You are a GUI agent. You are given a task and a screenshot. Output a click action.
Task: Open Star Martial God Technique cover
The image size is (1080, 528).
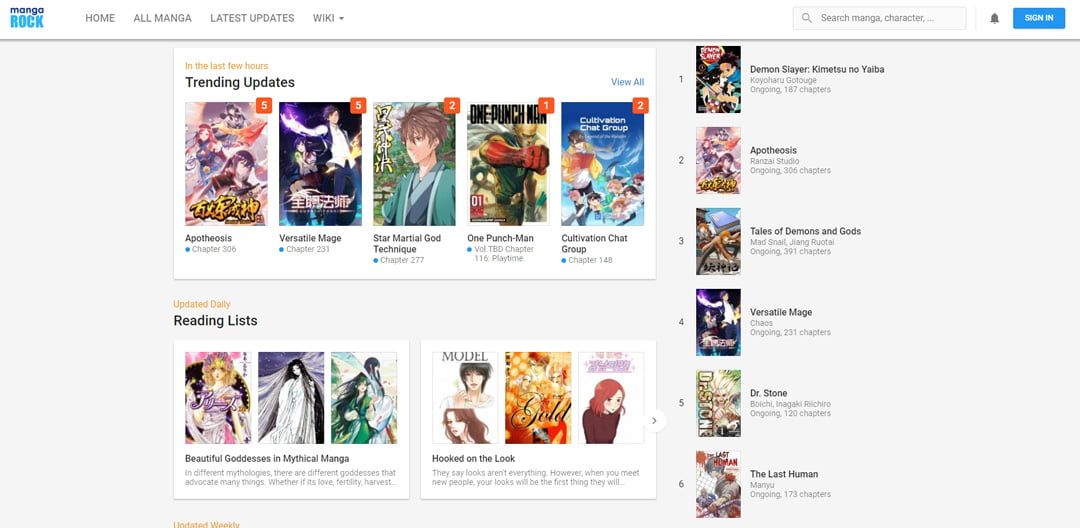414,164
